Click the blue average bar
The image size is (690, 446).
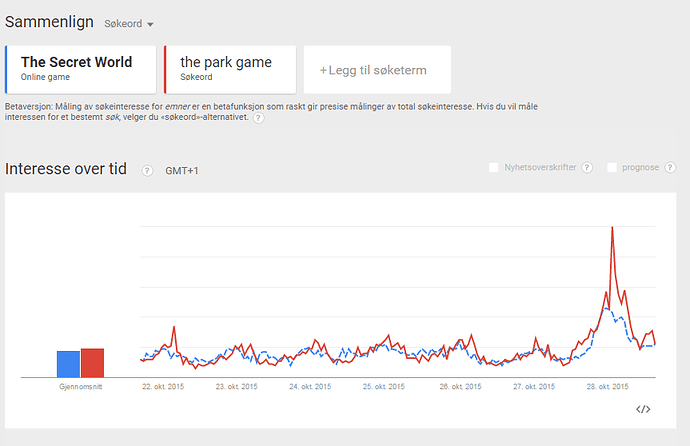click(68, 364)
